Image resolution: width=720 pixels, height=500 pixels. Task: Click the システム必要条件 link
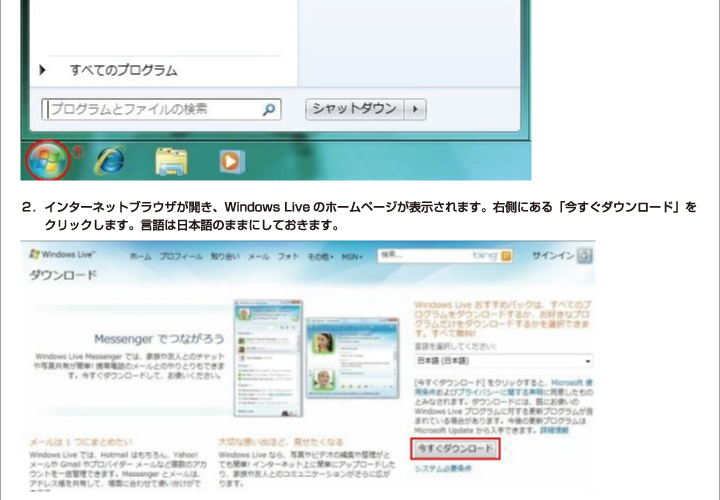tap(443, 469)
